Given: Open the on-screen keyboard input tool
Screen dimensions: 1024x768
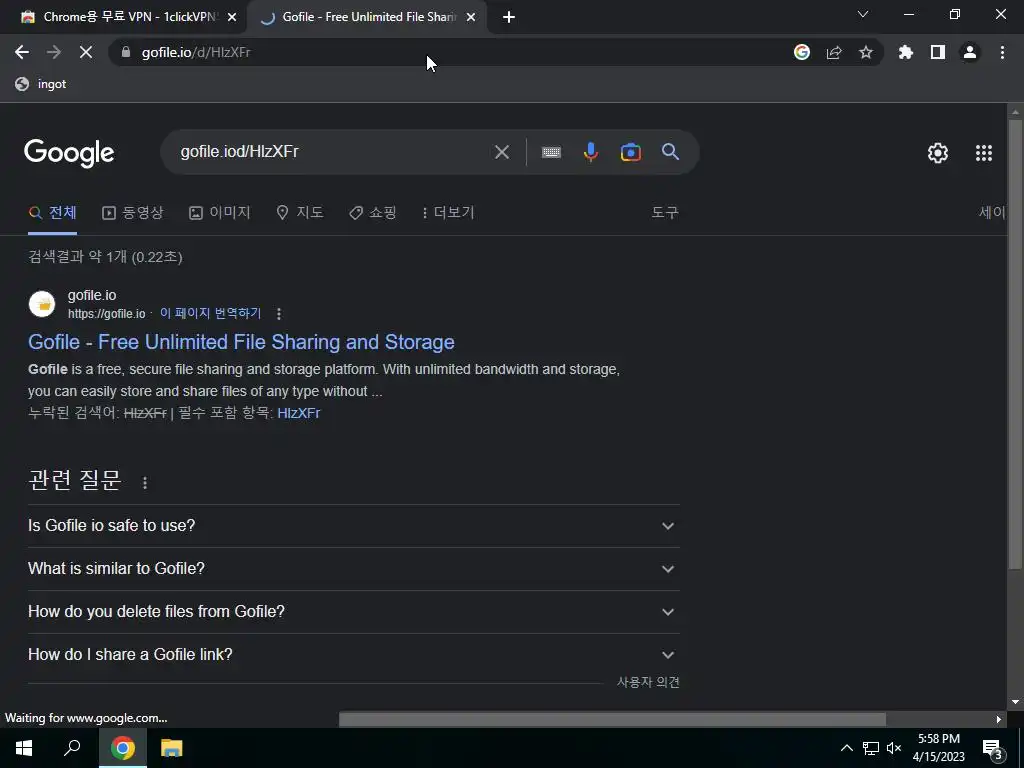Looking at the screenshot, I should (x=551, y=152).
